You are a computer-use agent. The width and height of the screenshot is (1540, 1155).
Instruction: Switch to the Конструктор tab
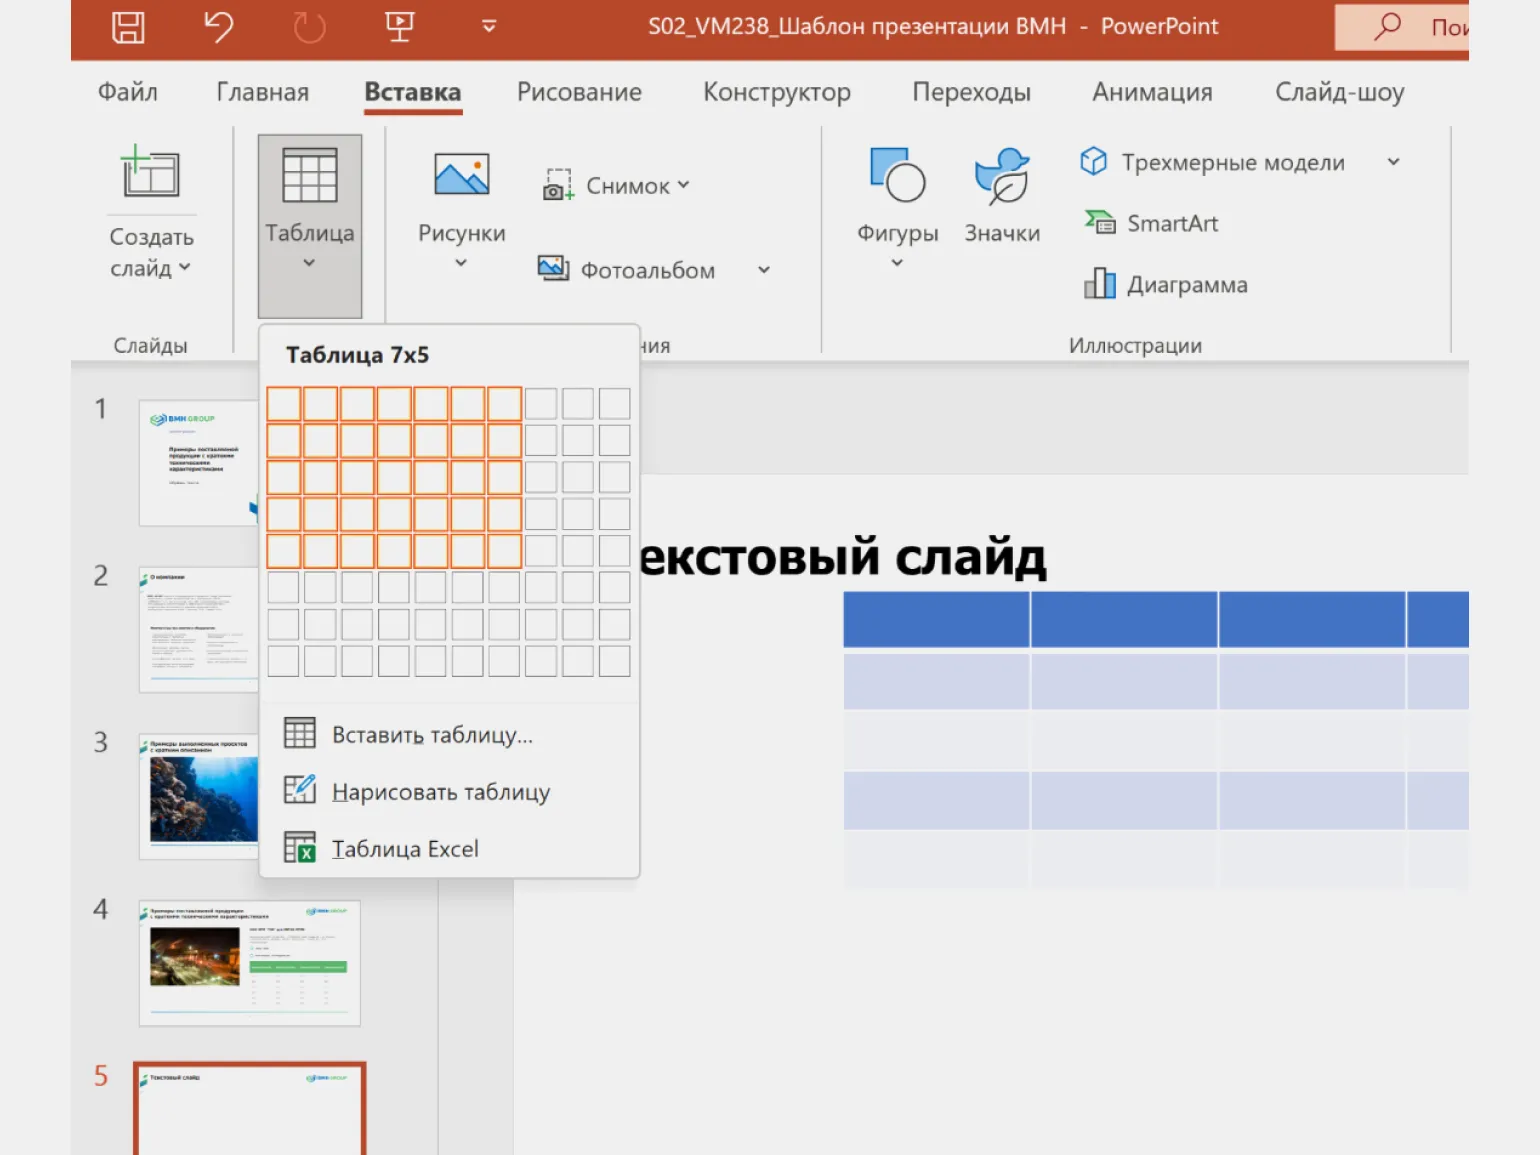777,92
